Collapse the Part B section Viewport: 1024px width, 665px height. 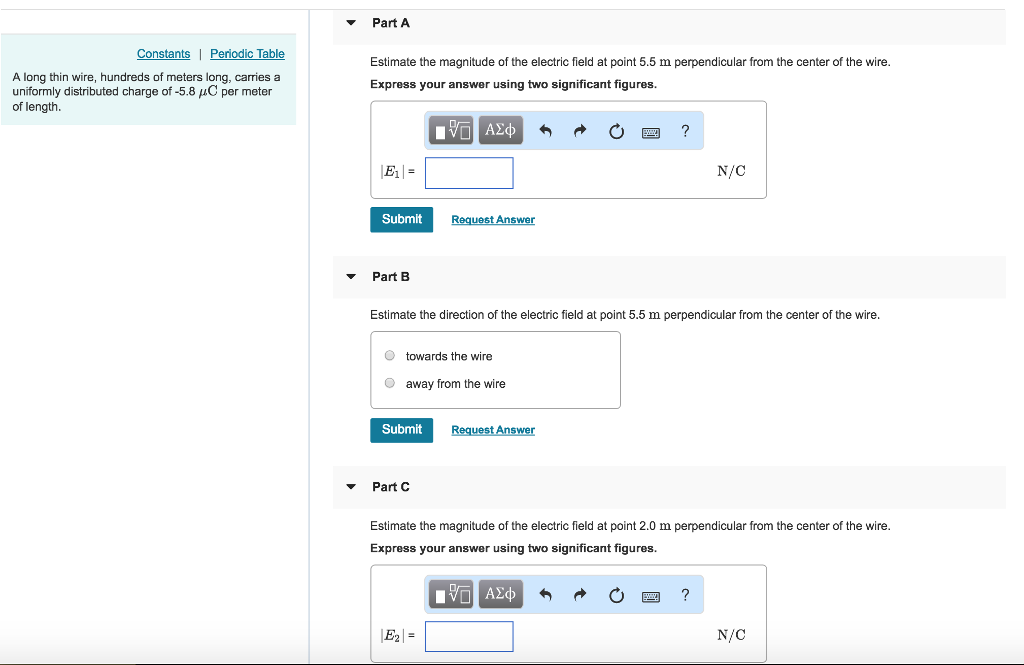pos(350,276)
